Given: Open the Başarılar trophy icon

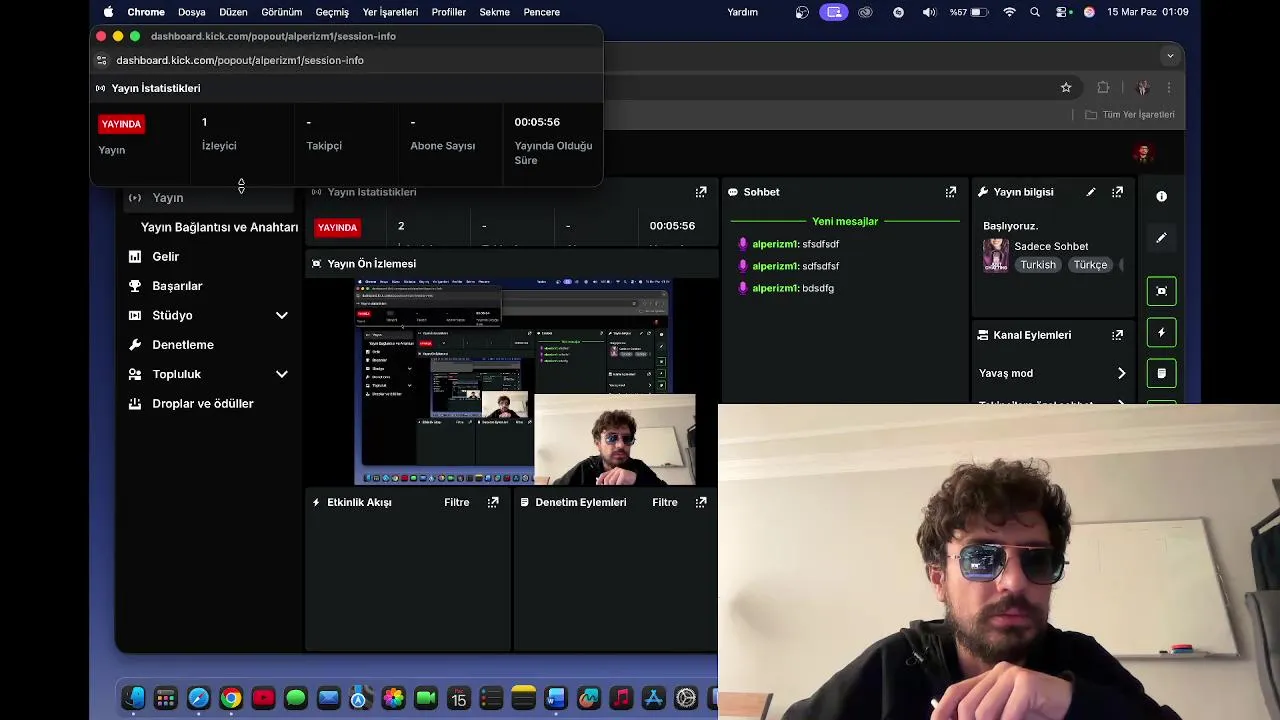Looking at the screenshot, I should click(135, 286).
